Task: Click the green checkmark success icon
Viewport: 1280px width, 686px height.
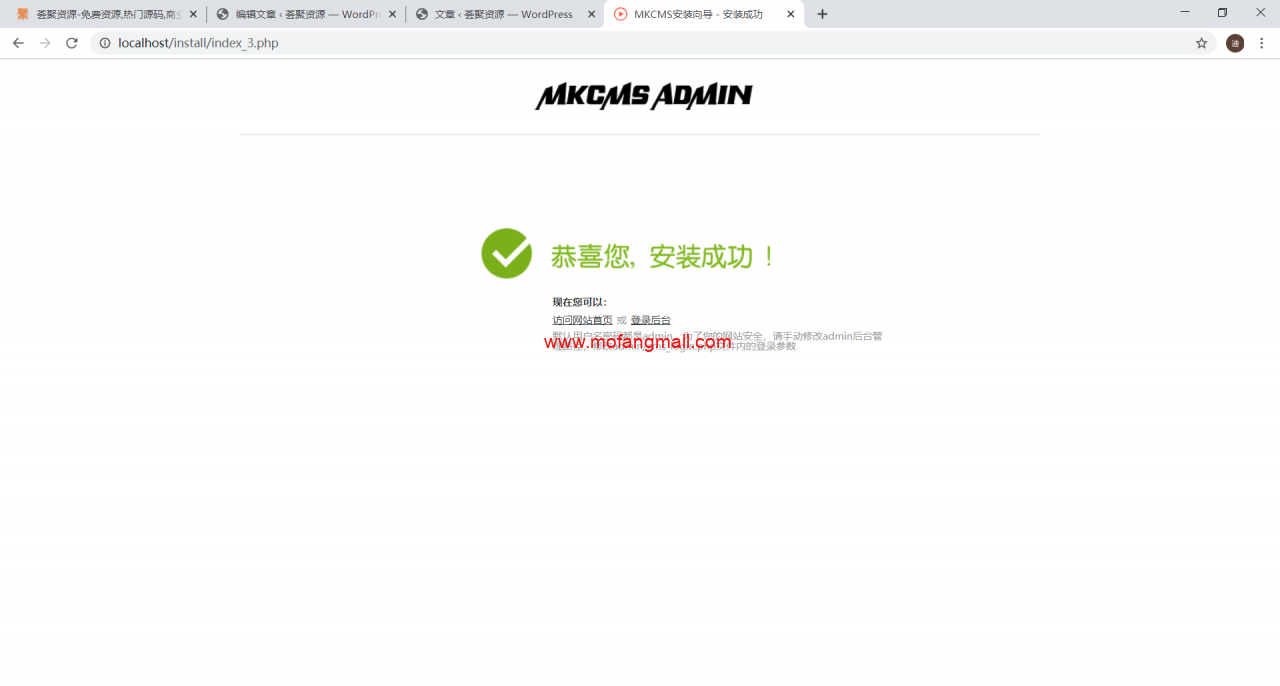Action: coord(506,253)
